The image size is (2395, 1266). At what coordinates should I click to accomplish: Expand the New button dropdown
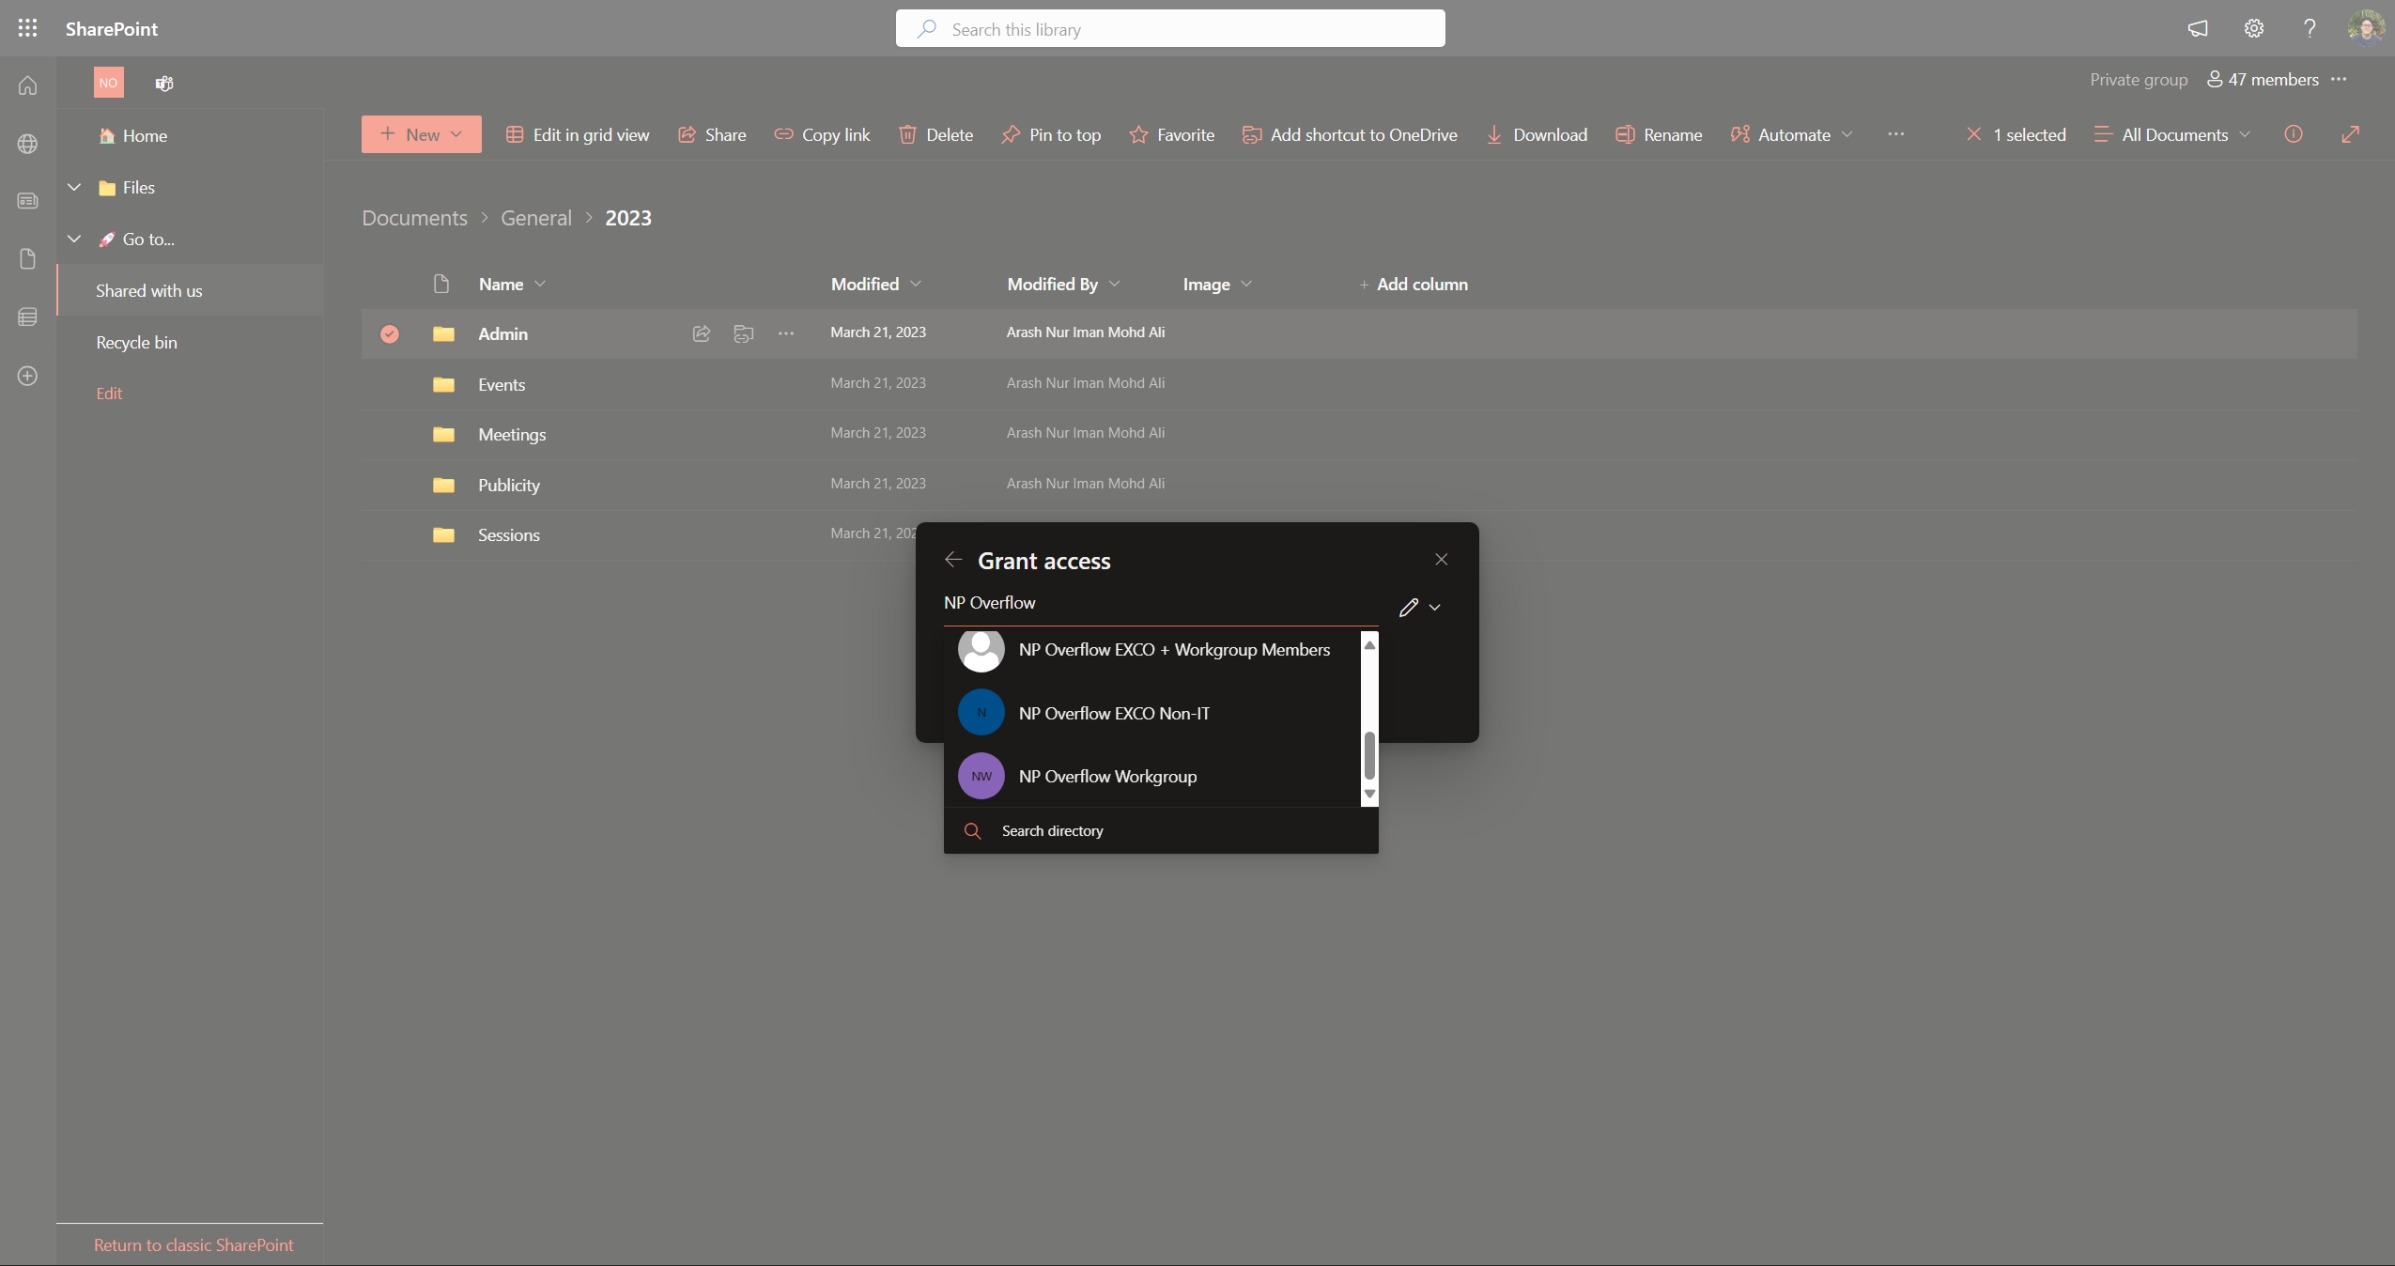(421, 134)
